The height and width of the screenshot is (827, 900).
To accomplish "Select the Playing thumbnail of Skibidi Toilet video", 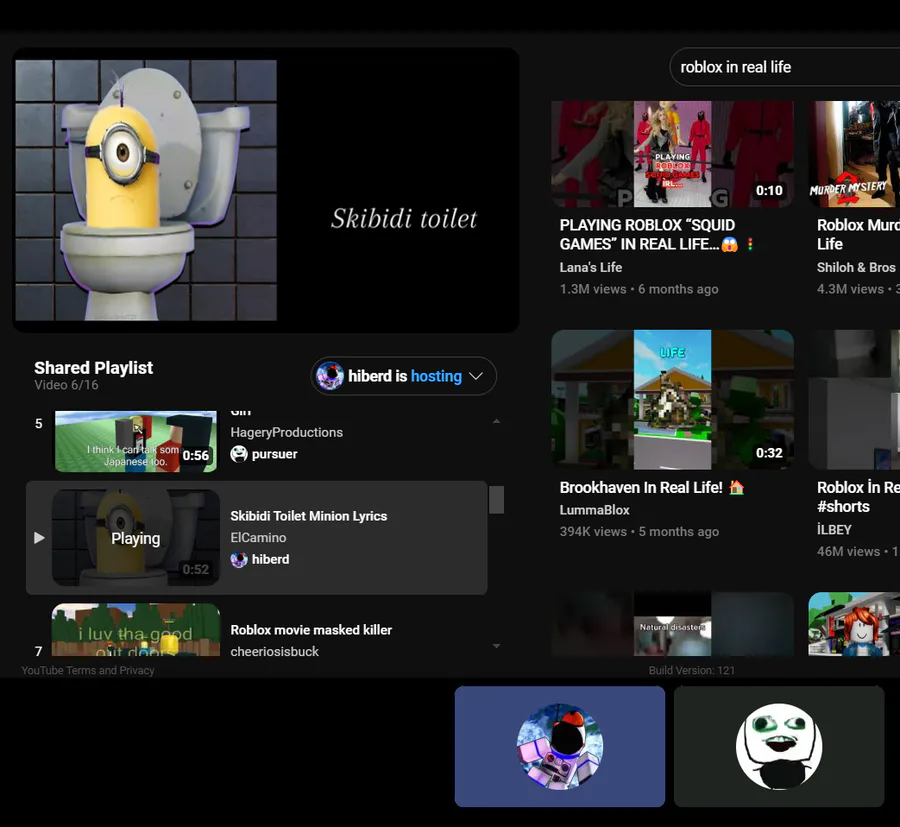I will [136, 538].
